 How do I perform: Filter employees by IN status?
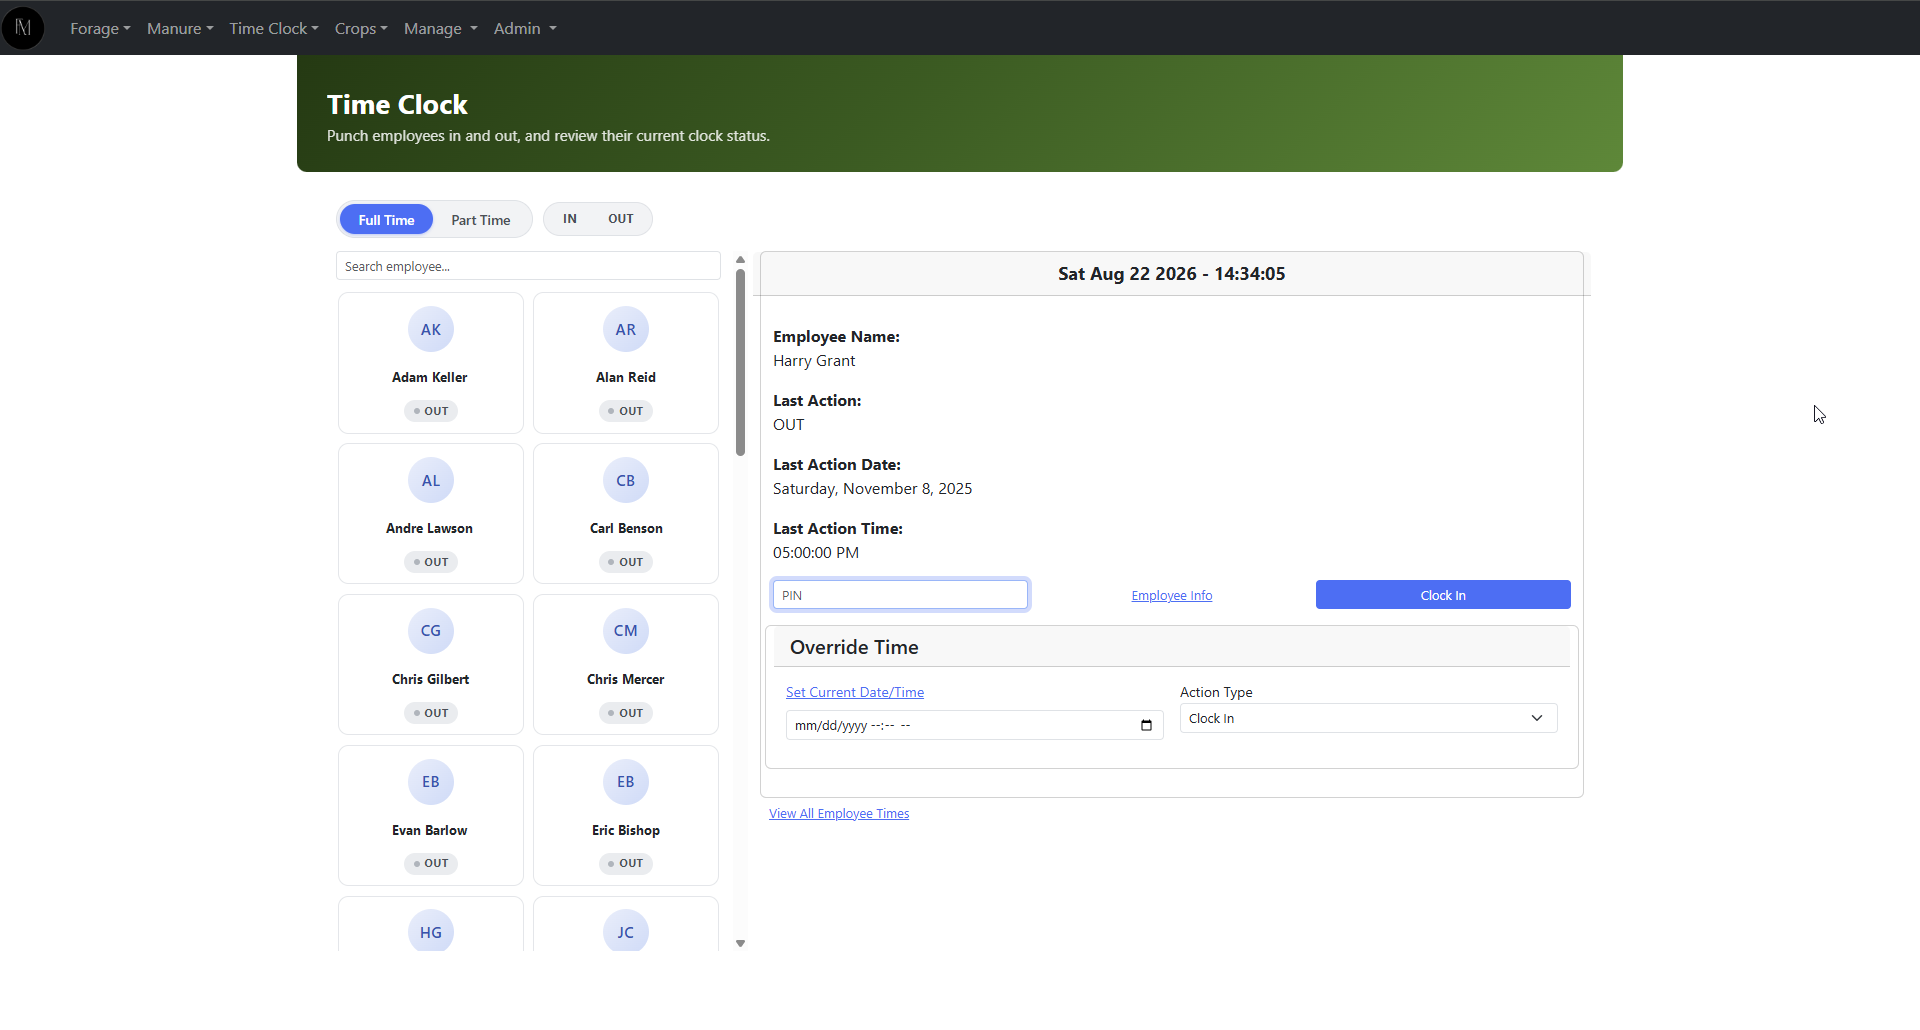click(x=570, y=219)
